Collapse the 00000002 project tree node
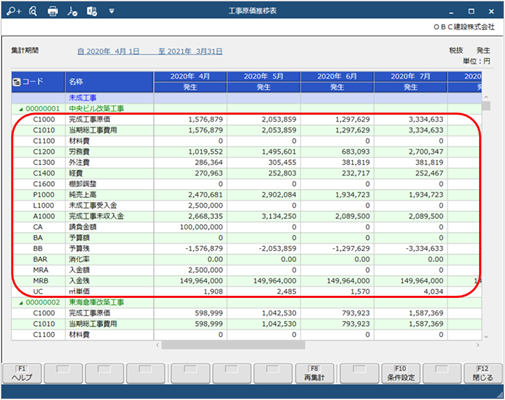This screenshot has width=505, height=400. click(21, 303)
